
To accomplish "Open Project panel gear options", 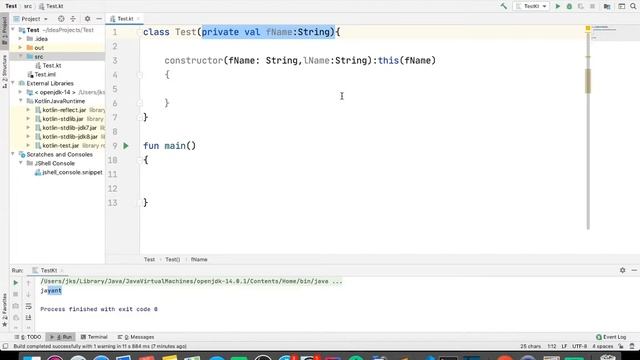I will (x=87, y=19).
